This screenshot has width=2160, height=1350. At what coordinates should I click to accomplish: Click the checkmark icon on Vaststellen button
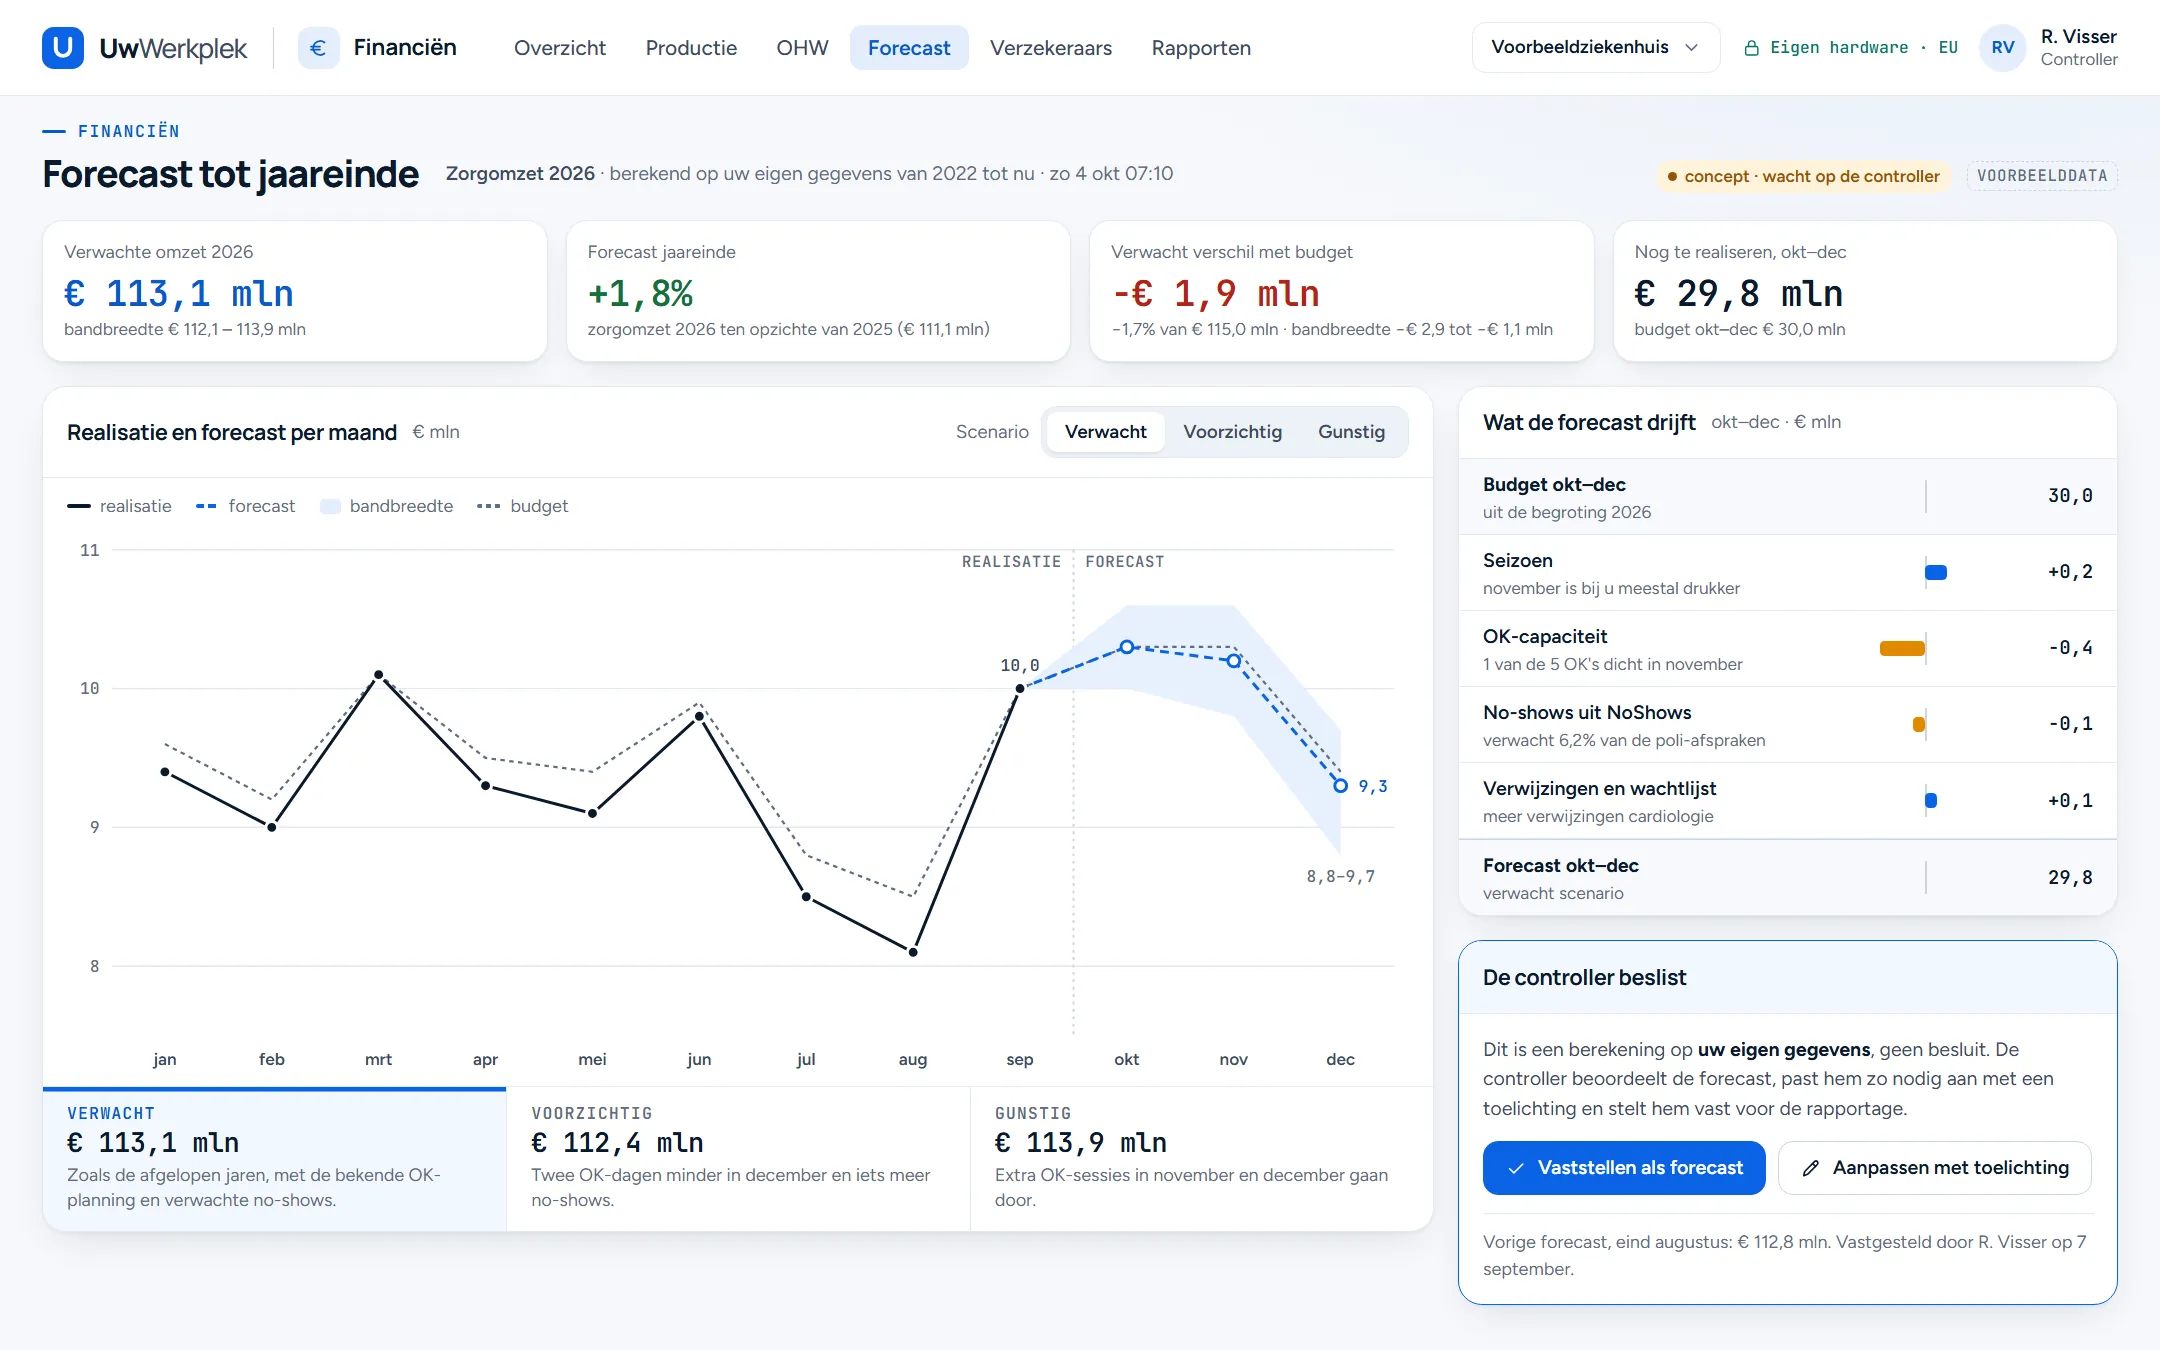pyautogui.click(x=1516, y=1168)
